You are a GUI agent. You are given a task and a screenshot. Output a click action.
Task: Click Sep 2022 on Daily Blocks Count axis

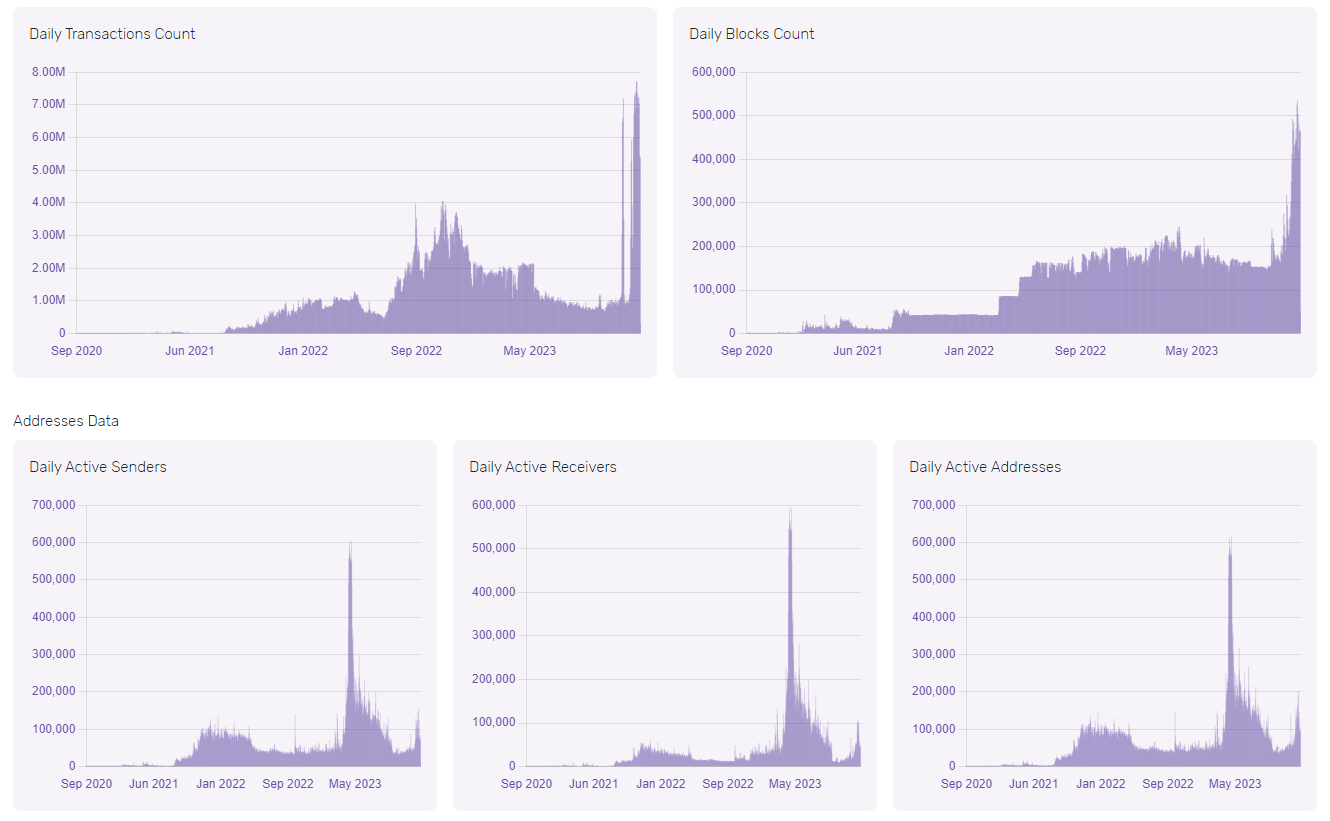coord(1080,351)
